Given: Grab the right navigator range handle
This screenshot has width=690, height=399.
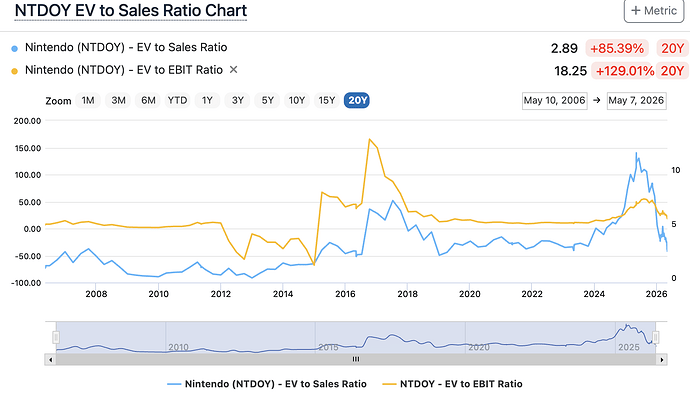Looking at the screenshot, I should pos(655,337).
